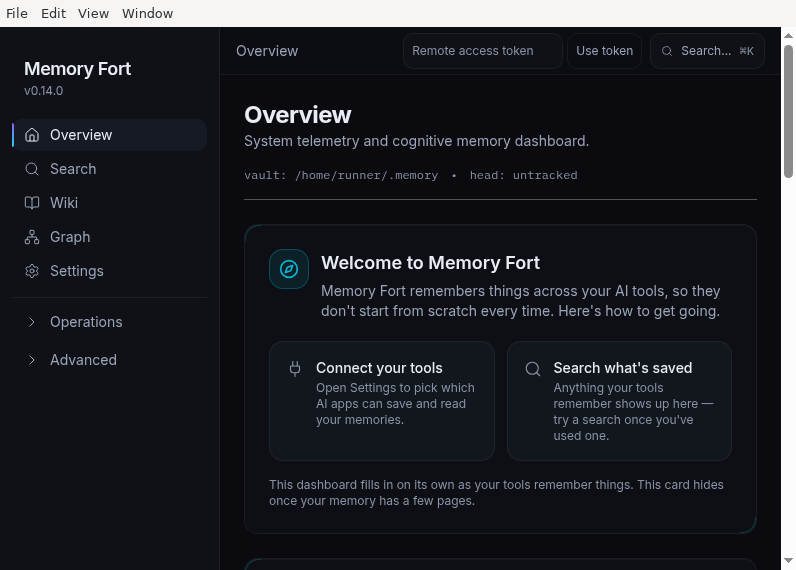This screenshot has height=570, width=796.
Task: Click the compass icon in welcome card
Action: pos(289,269)
